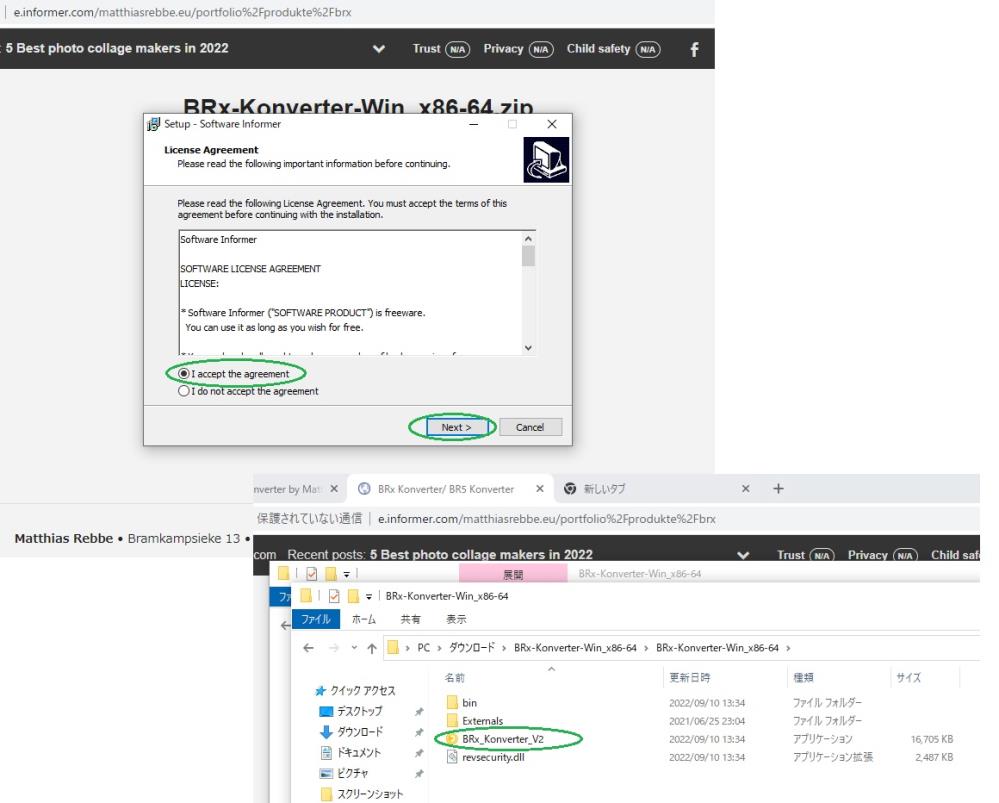Screen dimensions: 999x803
Task: Click the lower browser address bar URL
Action: (x=547, y=519)
